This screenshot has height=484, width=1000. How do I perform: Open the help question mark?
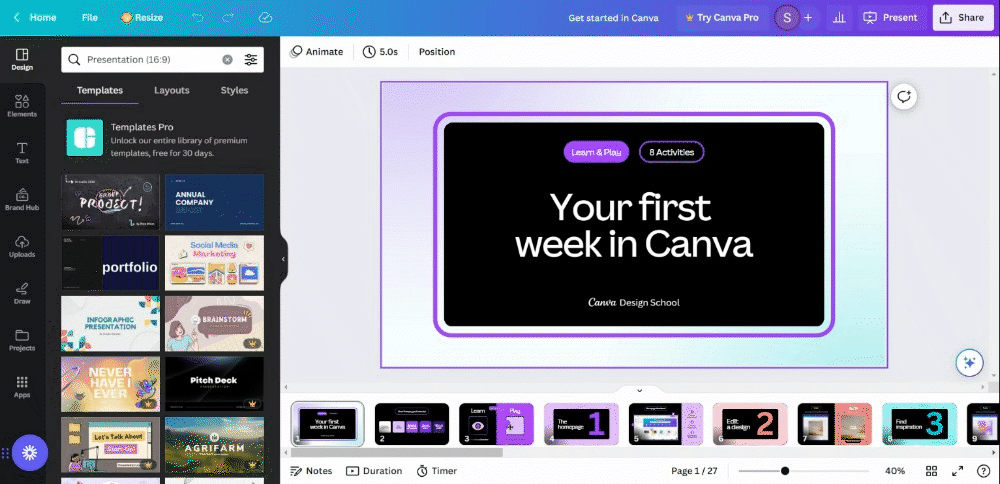coord(983,471)
